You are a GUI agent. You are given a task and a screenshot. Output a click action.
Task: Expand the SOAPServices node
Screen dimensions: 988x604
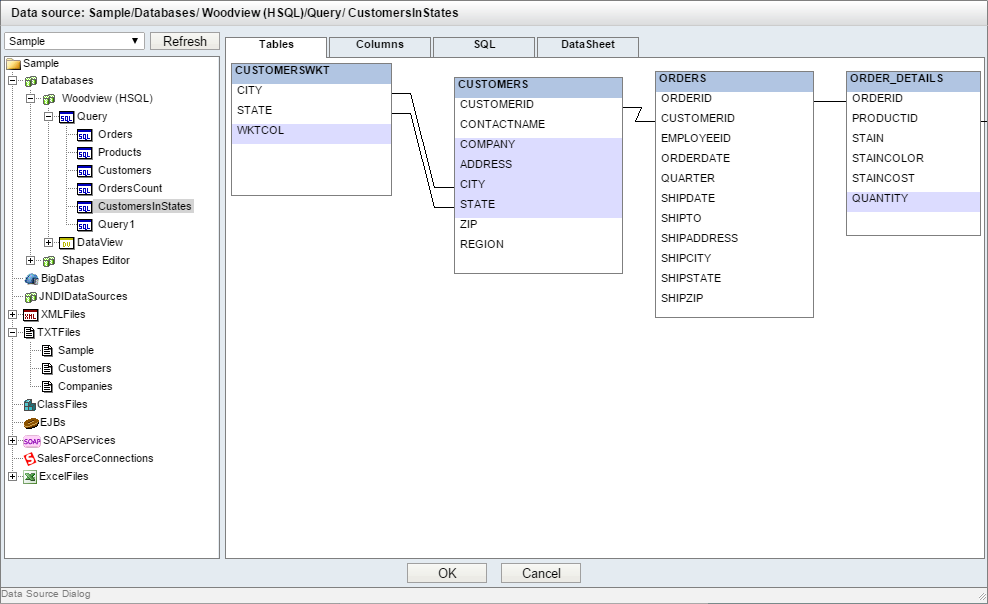13,440
